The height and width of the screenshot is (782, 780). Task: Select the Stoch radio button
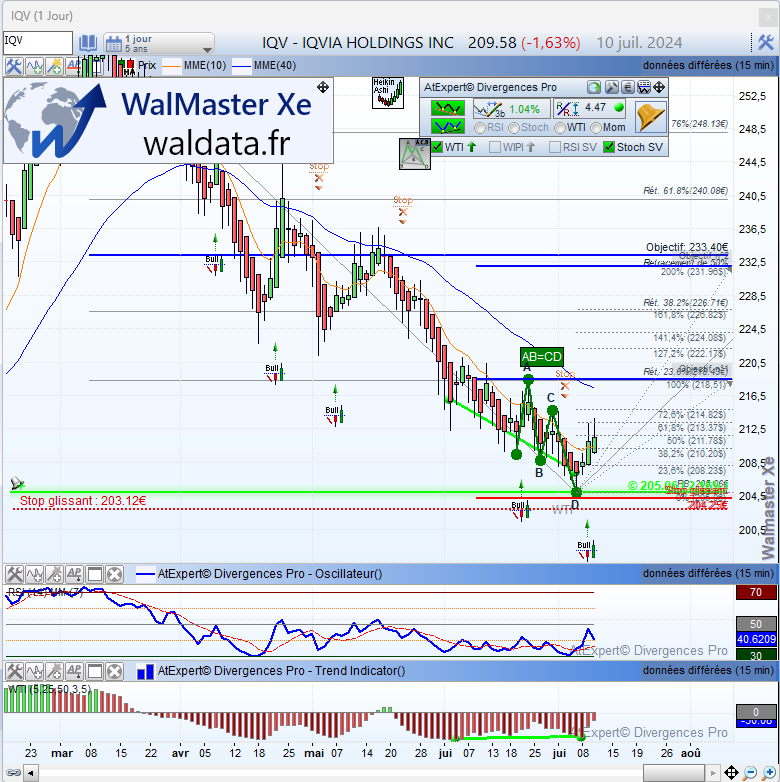(x=514, y=128)
